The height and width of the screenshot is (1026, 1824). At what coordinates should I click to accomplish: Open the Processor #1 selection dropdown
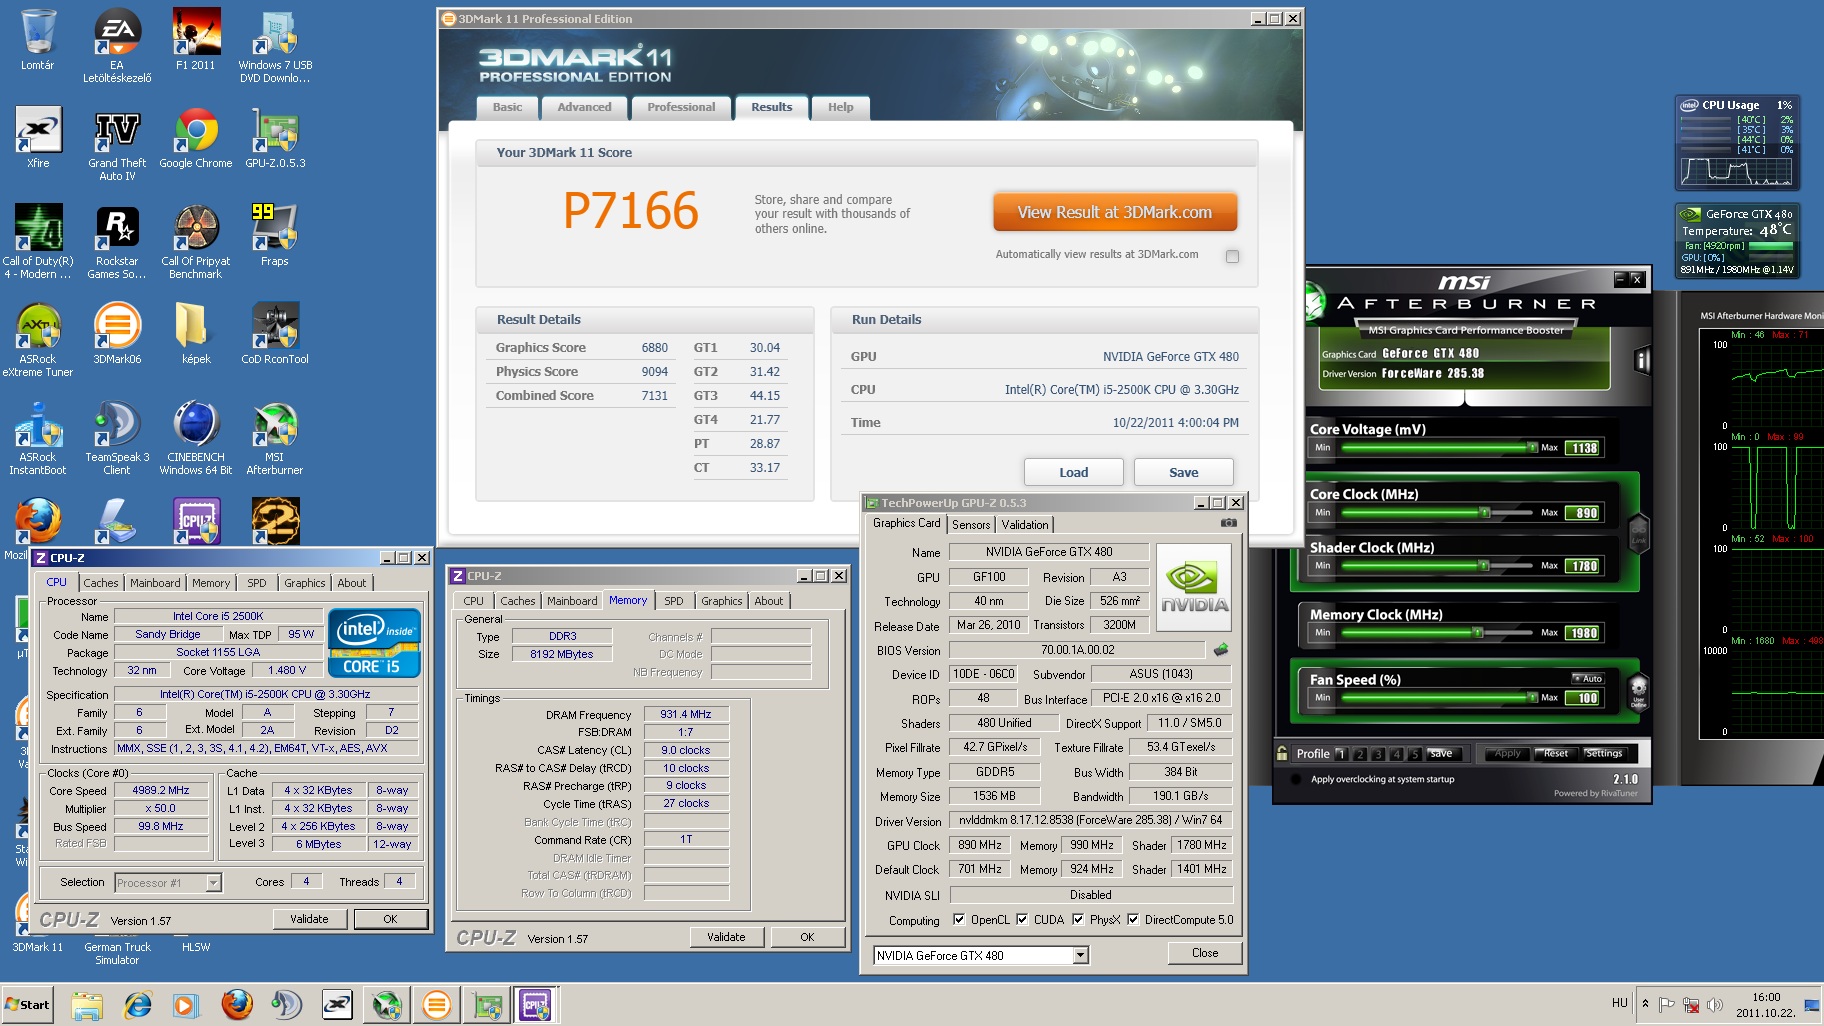point(213,882)
